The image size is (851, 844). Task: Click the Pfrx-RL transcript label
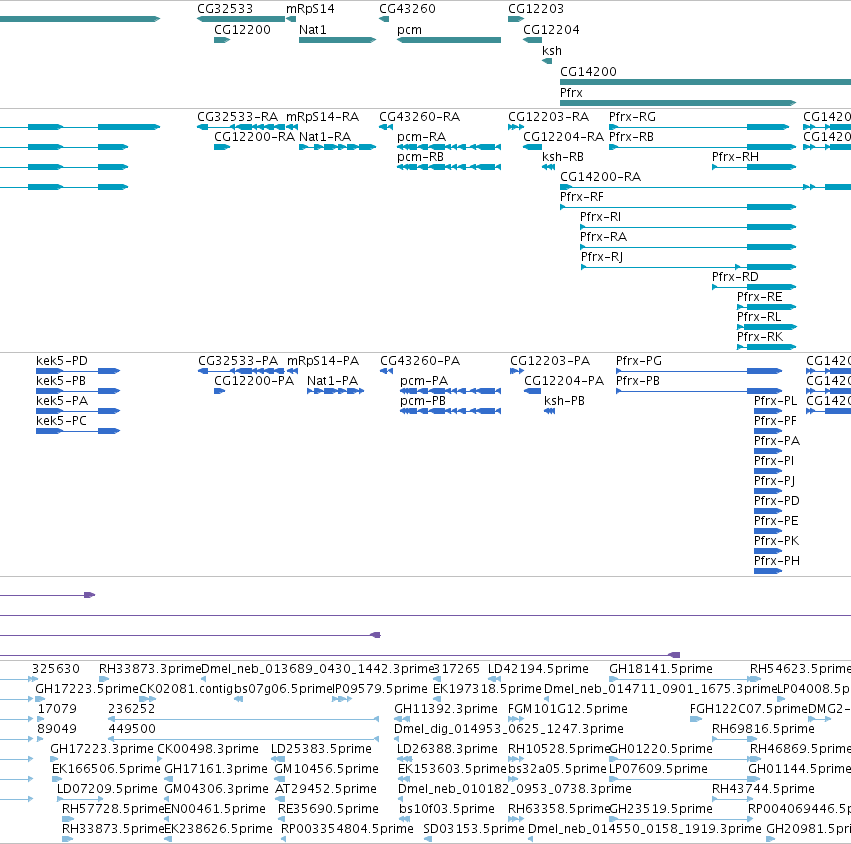pos(759,317)
